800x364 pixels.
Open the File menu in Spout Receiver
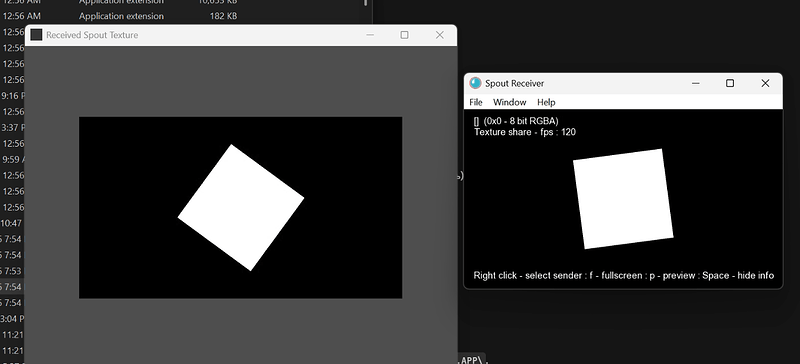point(476,102)
